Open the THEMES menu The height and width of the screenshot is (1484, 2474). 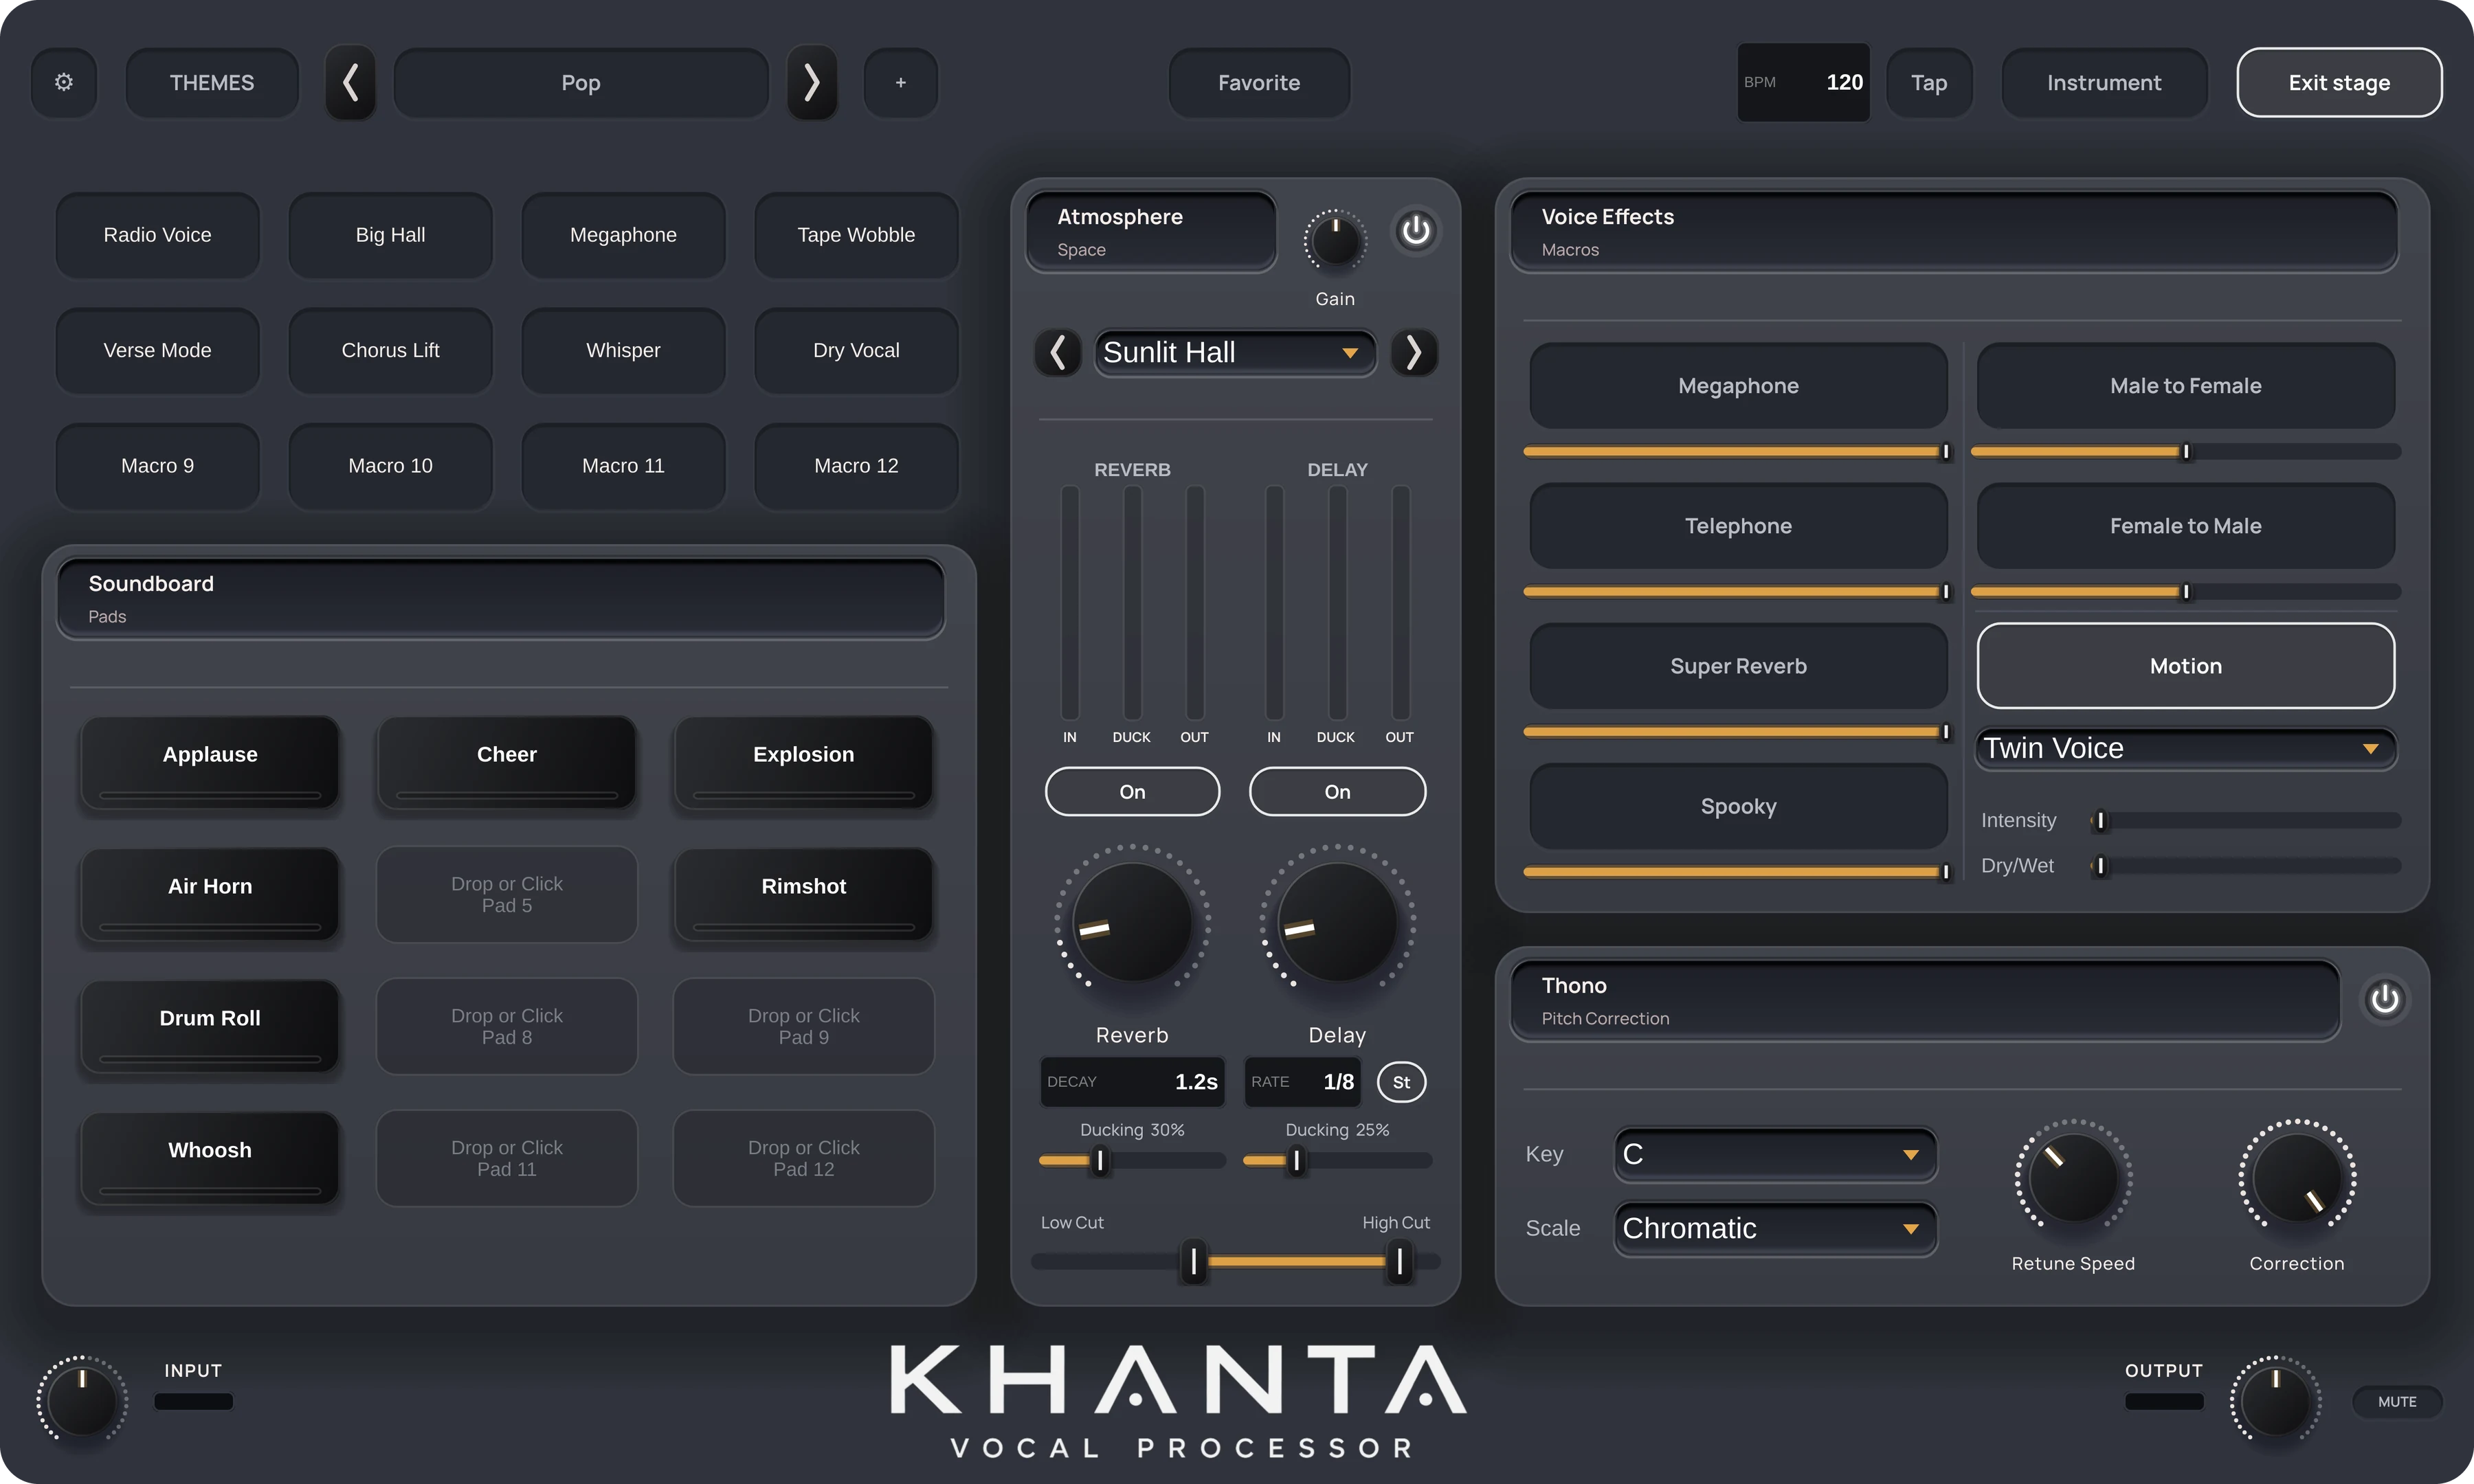[x=212, y=82]
